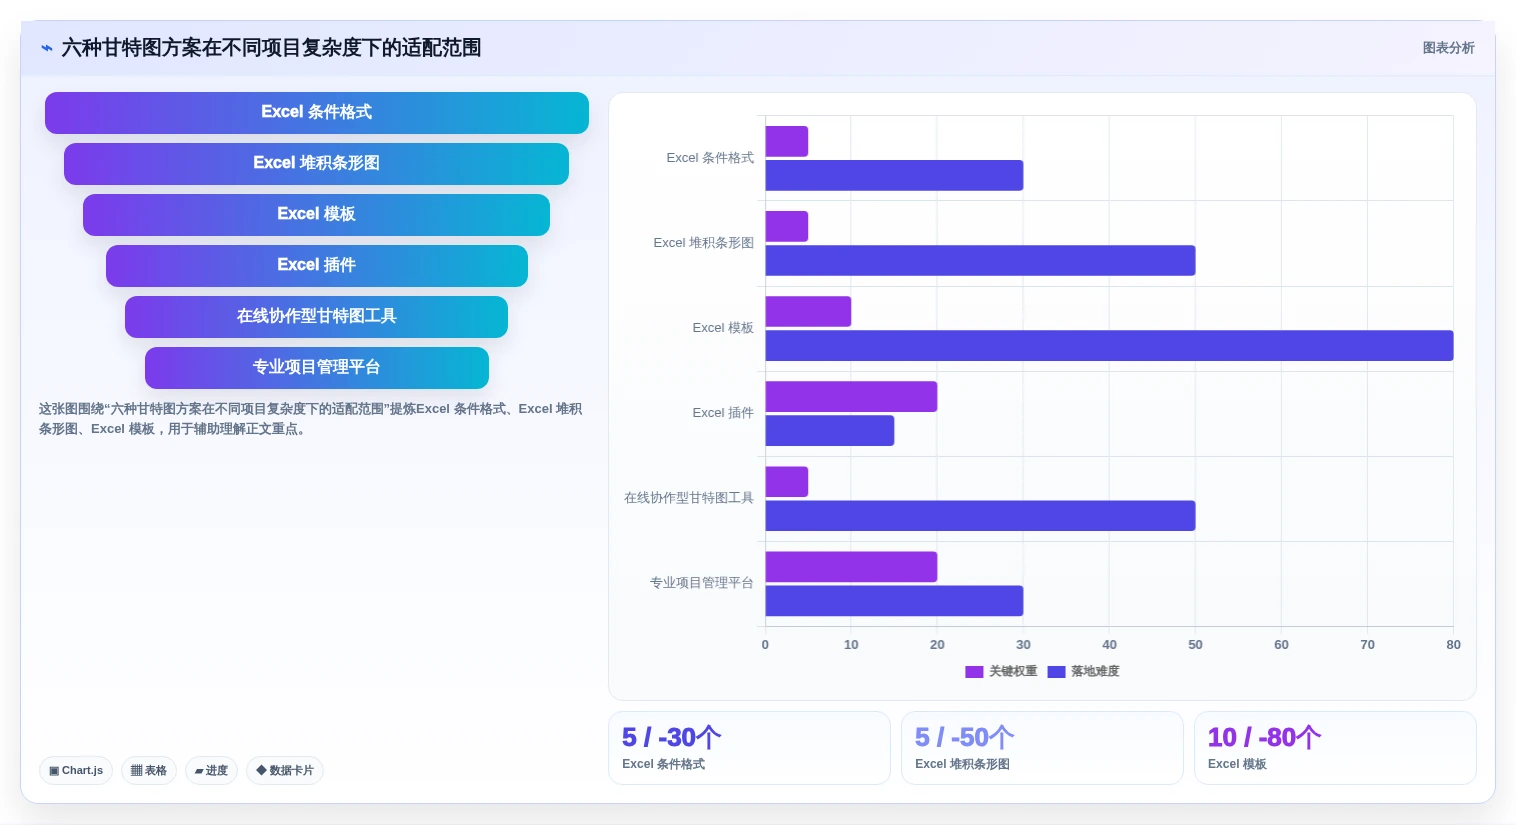This screenshot has height=825, width=1516.
Task: Click the x-axis tick label 30
Action: (1023, 645)
